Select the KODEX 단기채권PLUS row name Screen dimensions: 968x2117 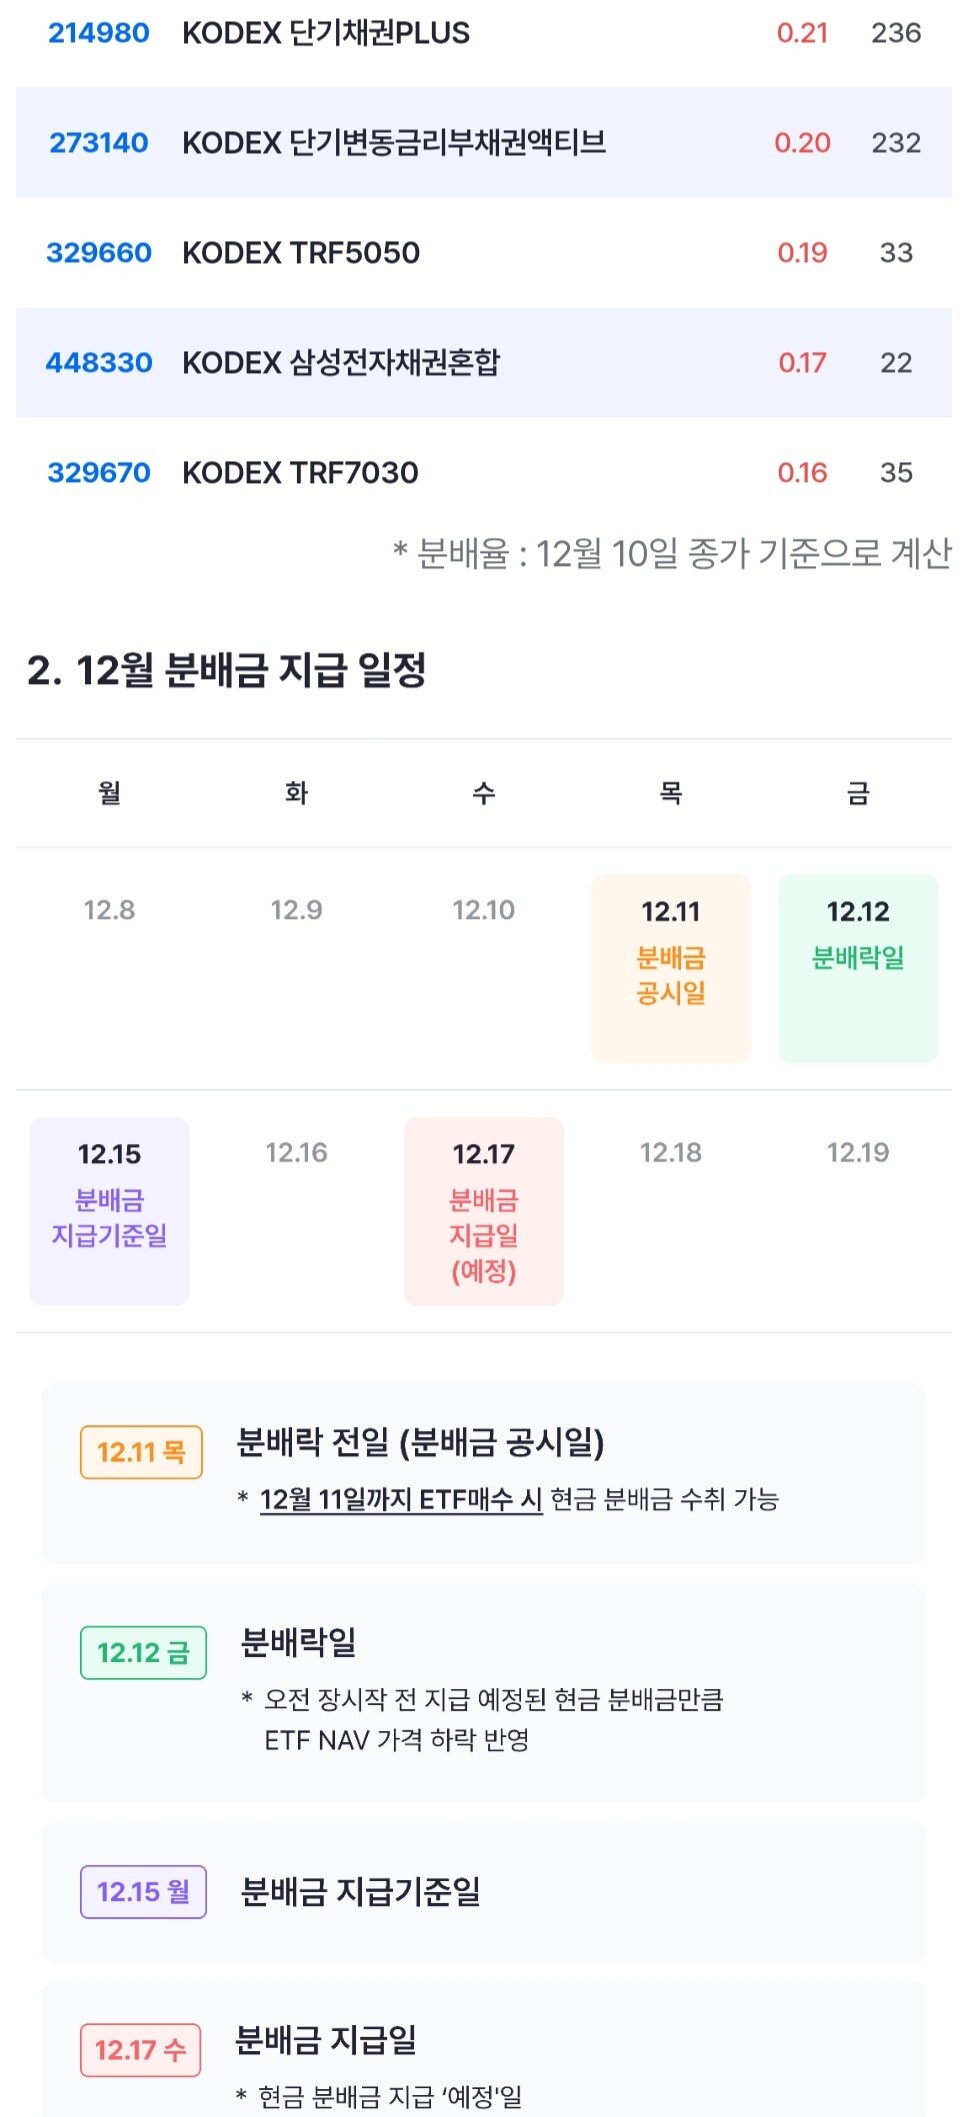point(326,33)
